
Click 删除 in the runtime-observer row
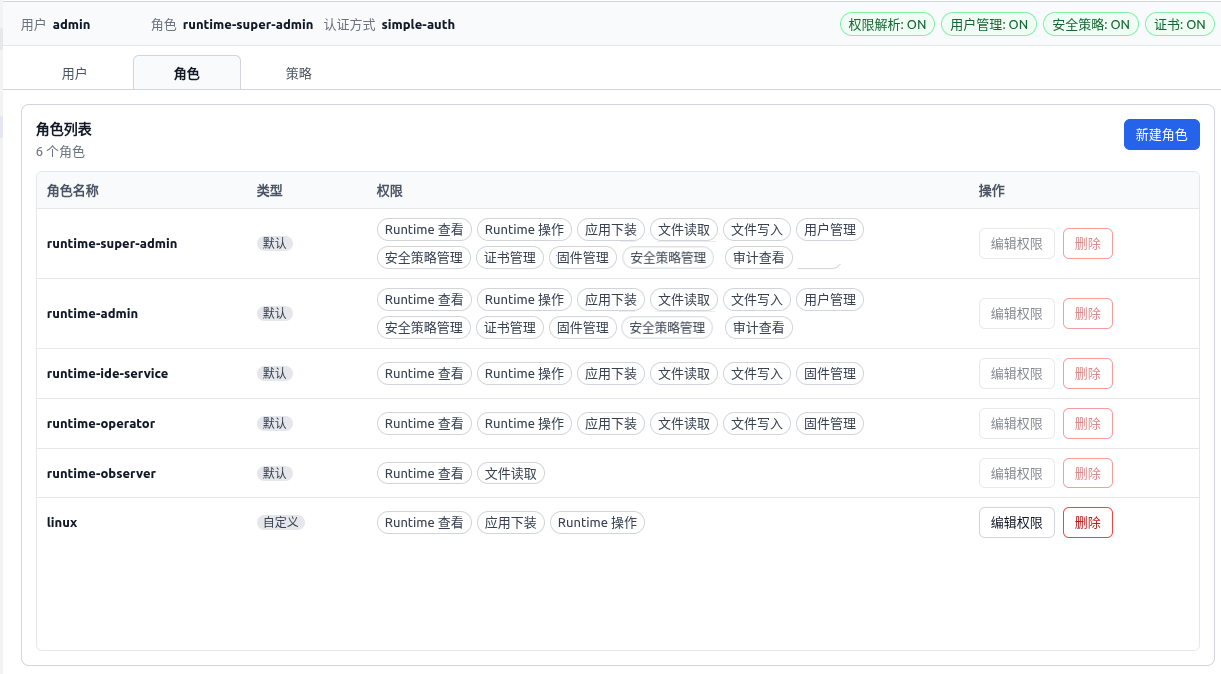tap(1087, 474)
